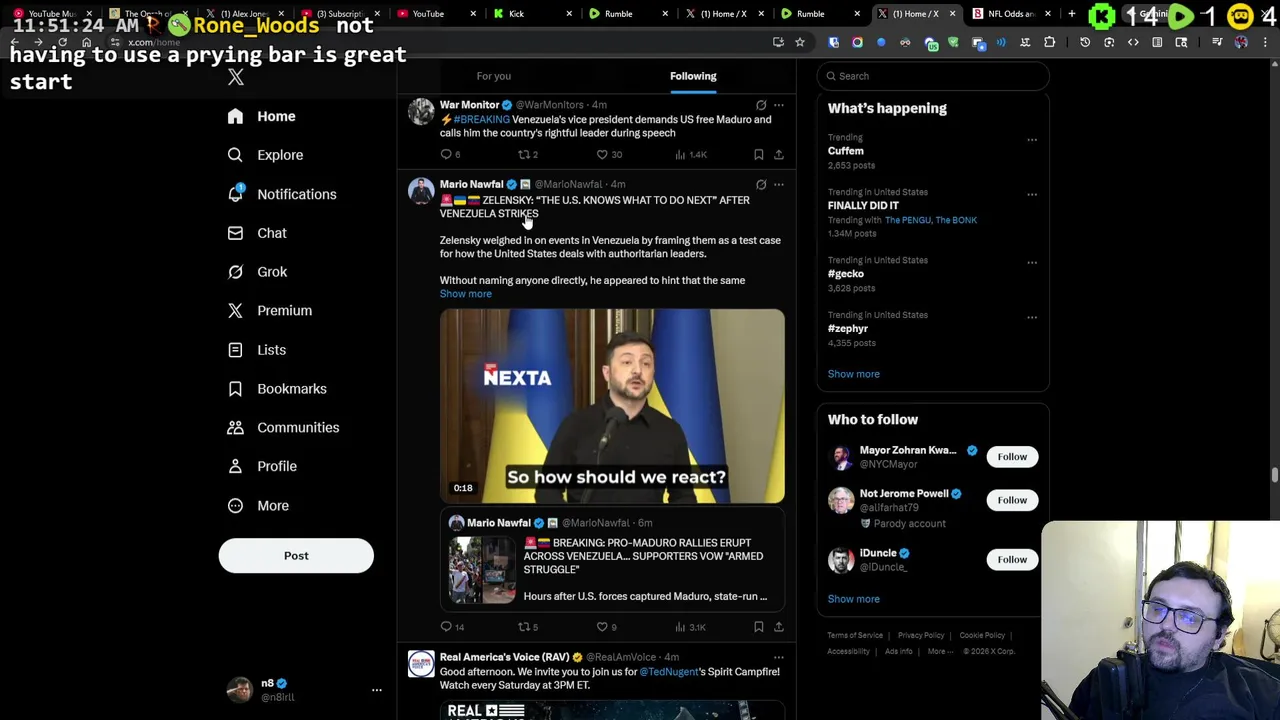Open options for #zephyr trend
1280x720 pixels.
coord(1032,317)
